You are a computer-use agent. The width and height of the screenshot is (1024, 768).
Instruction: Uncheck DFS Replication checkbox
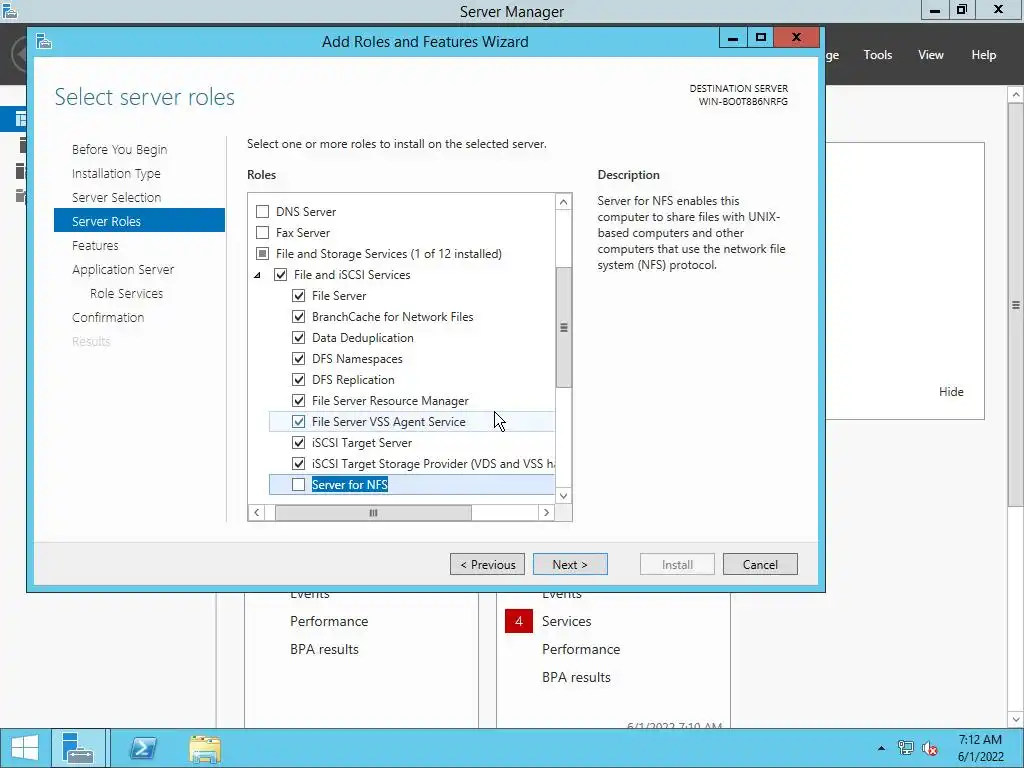(298, 379)
